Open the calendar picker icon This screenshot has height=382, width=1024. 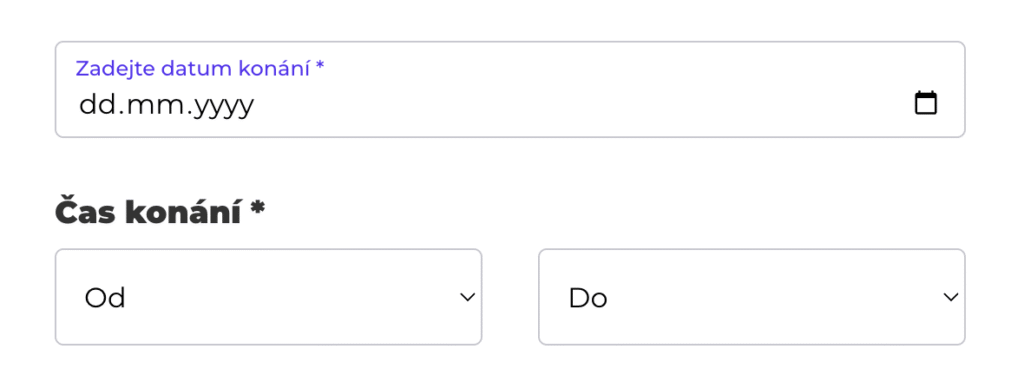[x=925, y=103]
